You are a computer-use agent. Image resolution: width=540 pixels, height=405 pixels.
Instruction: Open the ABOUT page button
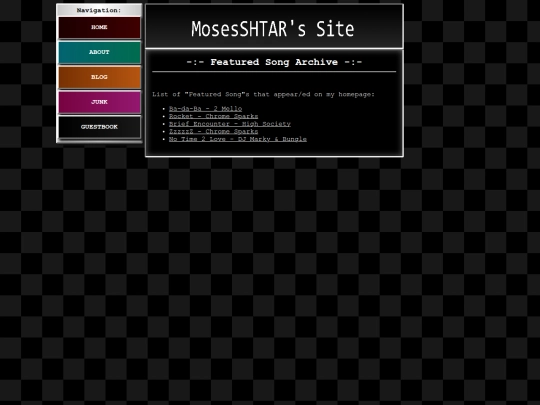click(100, 52)
